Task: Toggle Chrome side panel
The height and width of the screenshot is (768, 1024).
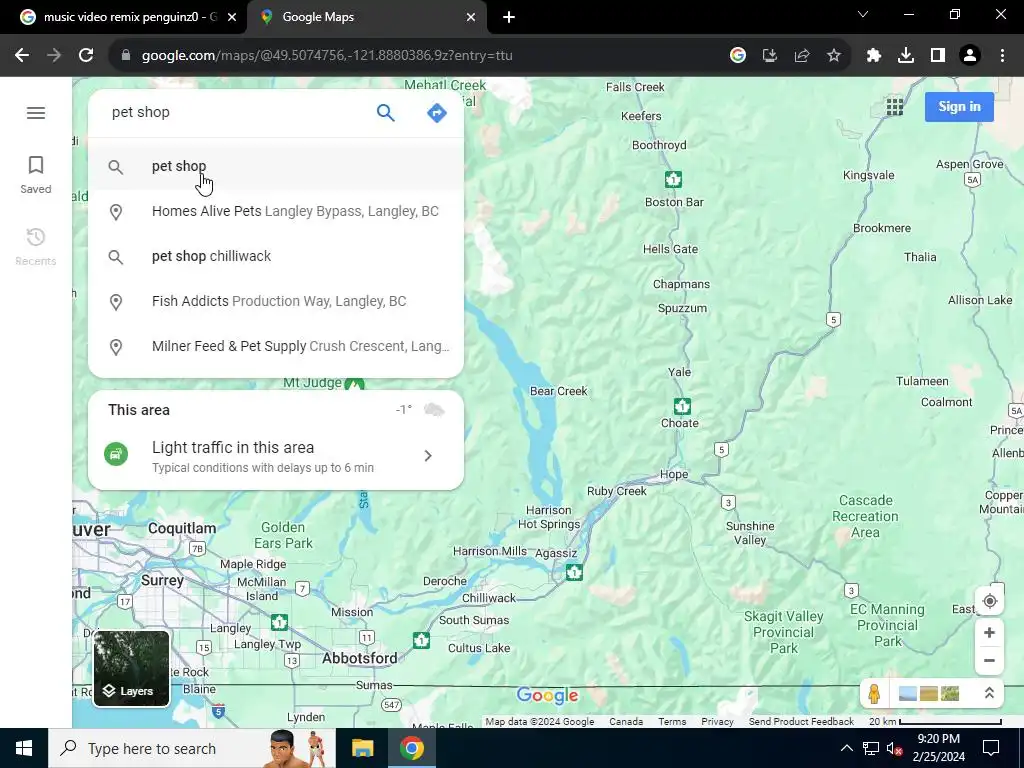Action: (x=938, y=56)
